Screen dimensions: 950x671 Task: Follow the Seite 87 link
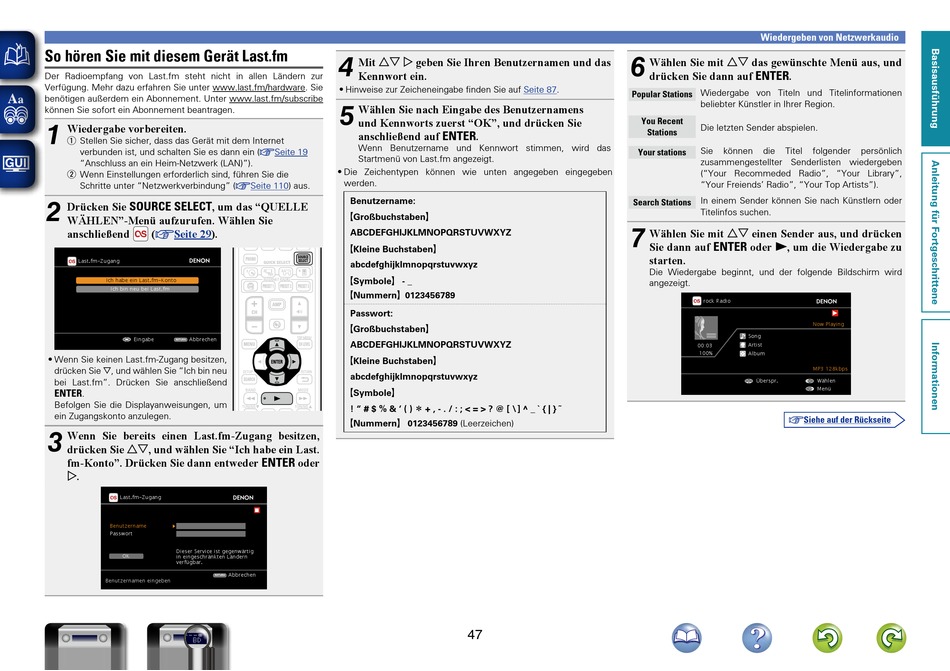coord(540,90)
